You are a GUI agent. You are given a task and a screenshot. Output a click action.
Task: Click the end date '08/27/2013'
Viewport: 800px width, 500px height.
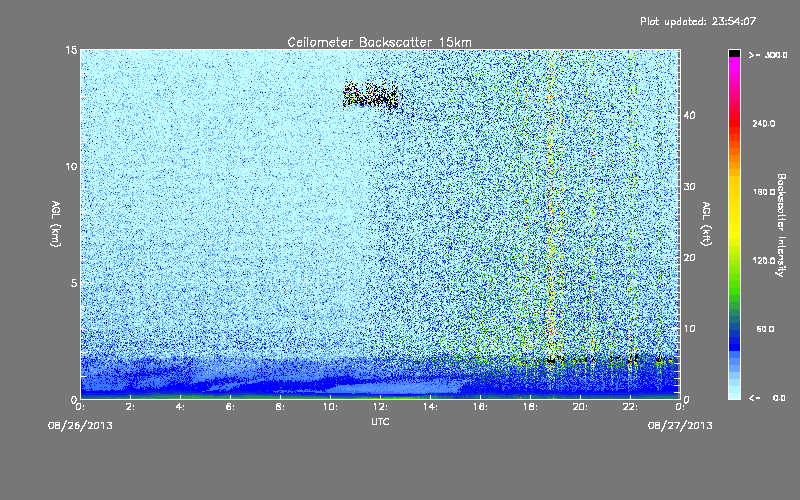[680, 426]
